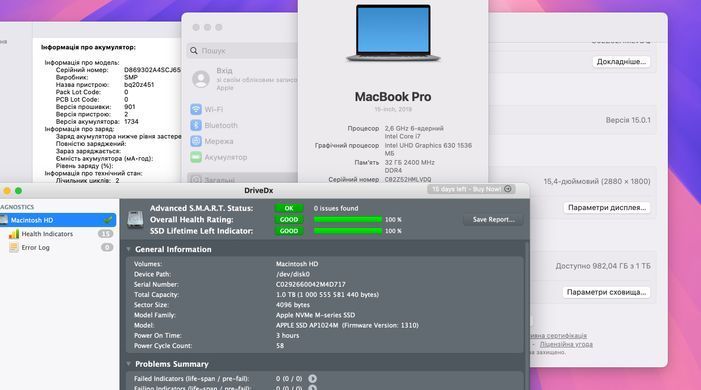Click 'Power On Time' value 3 hours
Screen dimensions: 701x390
tap(287, 335)
